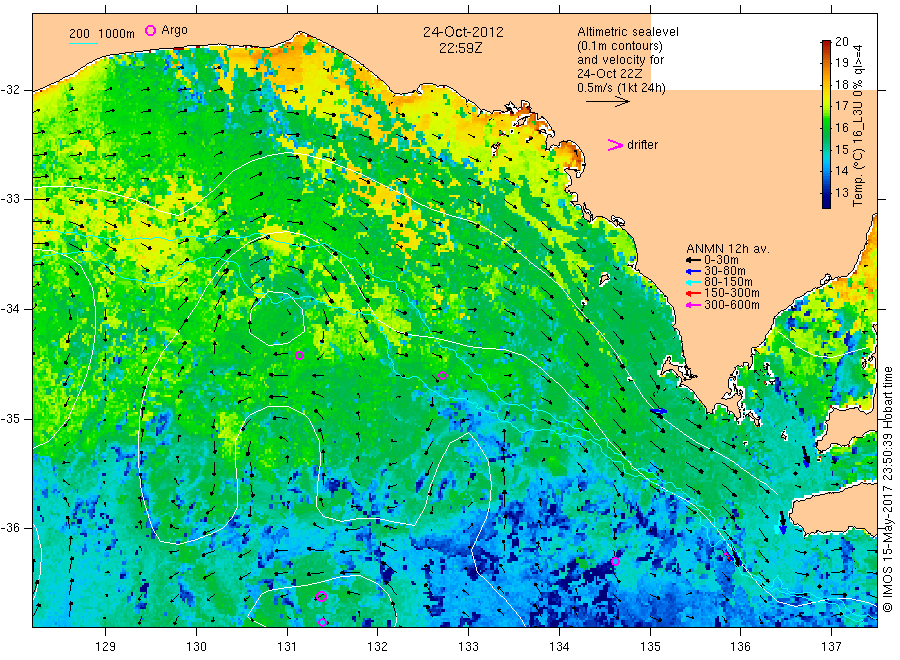Image resolution: width=900 pixels, height=660 pixels.
Task: Click the drifter legend label
Action: point(642,145)
